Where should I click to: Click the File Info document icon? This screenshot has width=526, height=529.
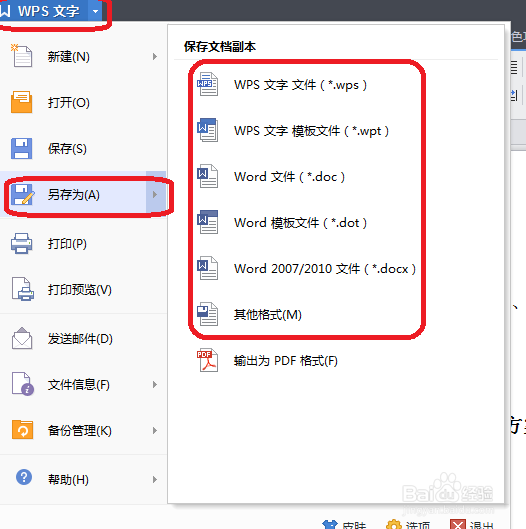pyautogui.click(x=23, y=384)
